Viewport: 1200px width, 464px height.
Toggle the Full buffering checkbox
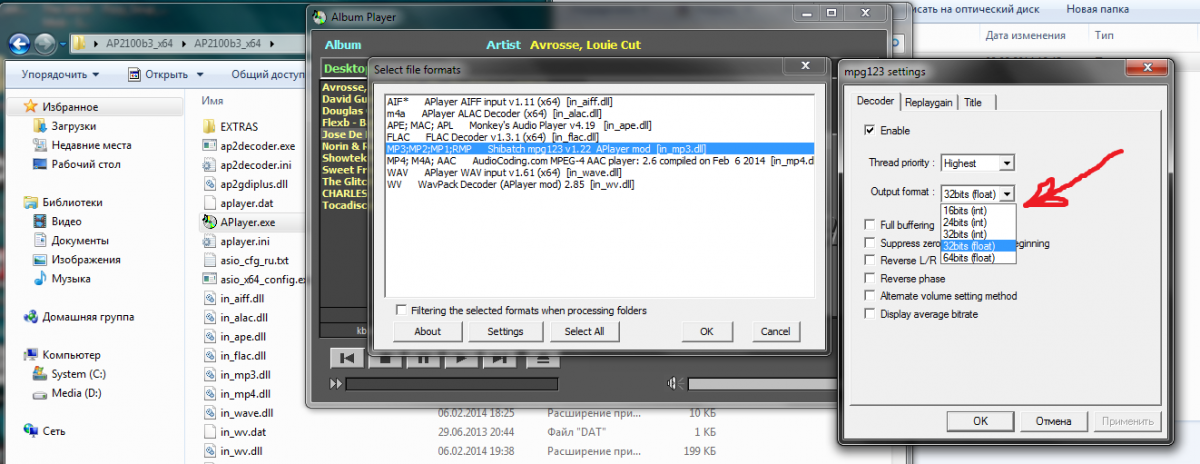point(870,225)
